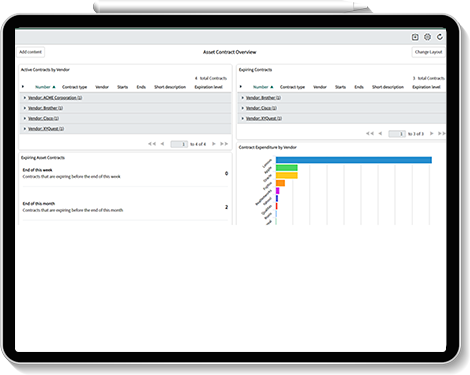Open Vendor: XYQuest link in Active Contracts

click(x=46, y=129)
